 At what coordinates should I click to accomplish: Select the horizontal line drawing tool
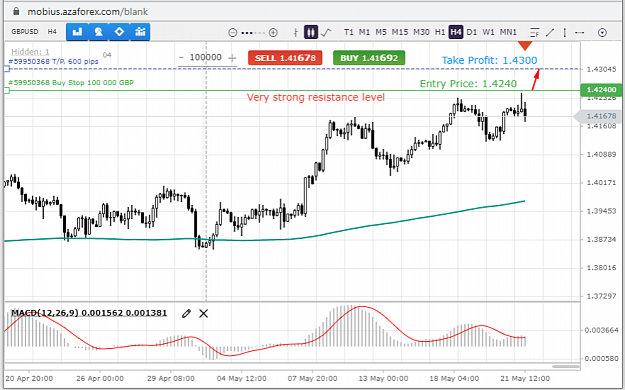[580, 32]
